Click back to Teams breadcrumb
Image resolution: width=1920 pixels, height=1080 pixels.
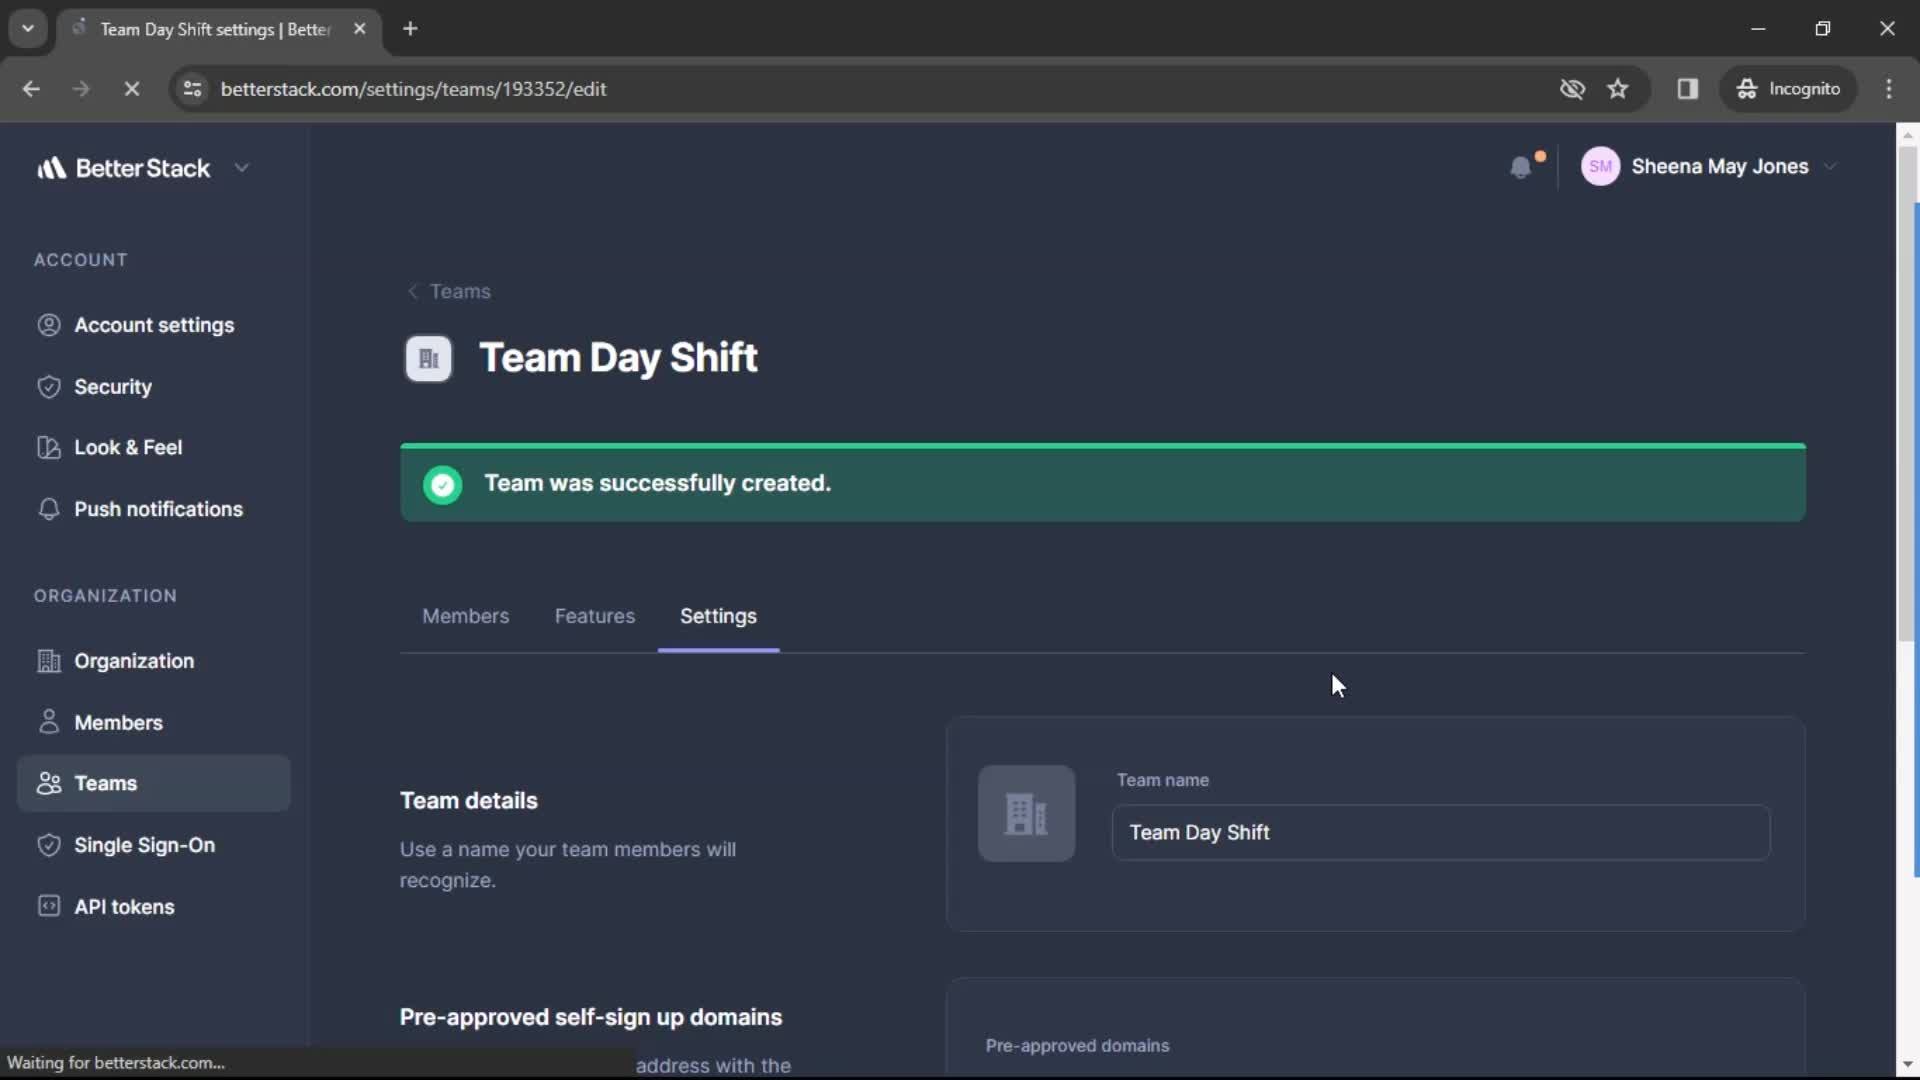pyautogui.click(x=448, y=291)
